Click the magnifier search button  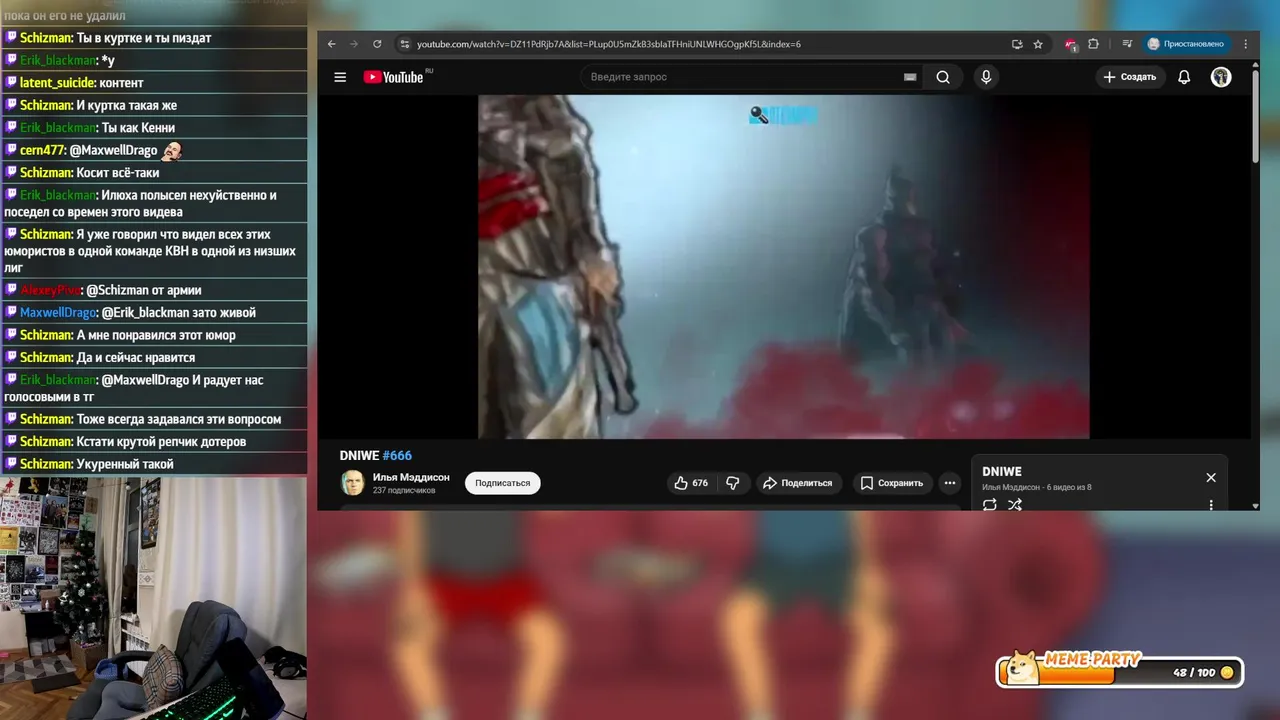click(943, 77)
